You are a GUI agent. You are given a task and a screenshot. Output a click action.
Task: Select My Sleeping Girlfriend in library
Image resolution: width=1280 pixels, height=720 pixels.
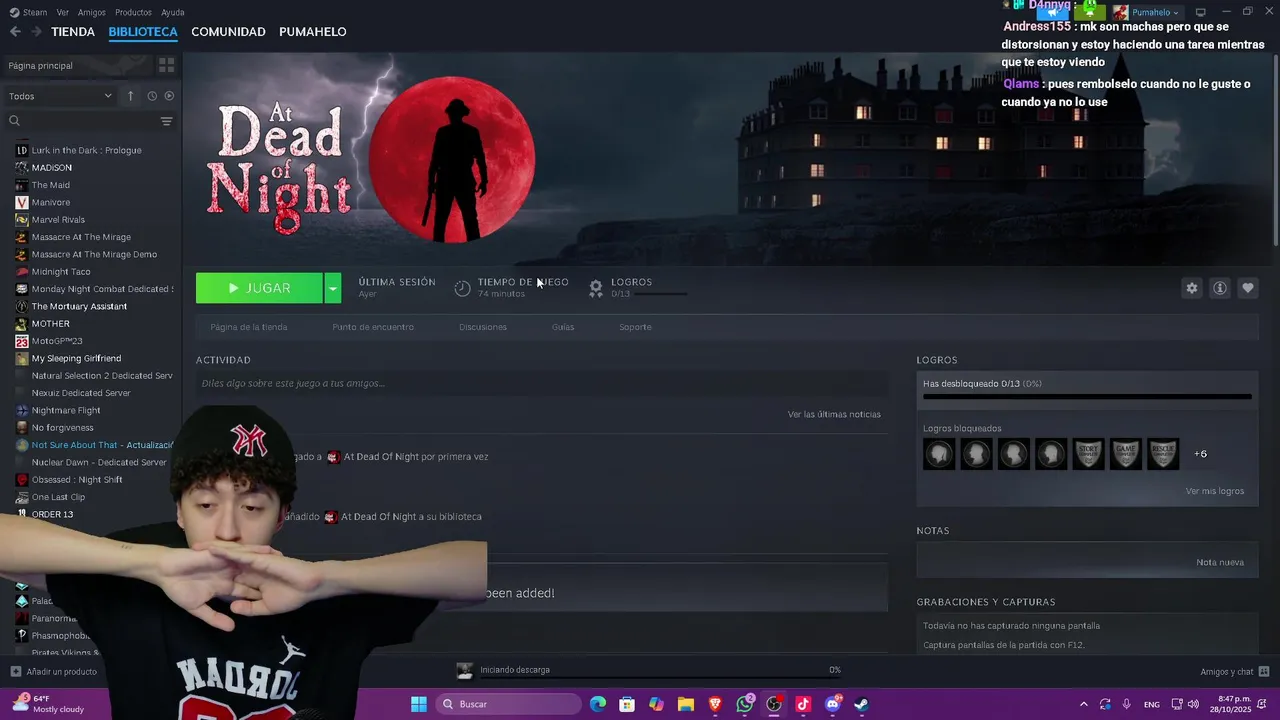click(x=76, y=358)
